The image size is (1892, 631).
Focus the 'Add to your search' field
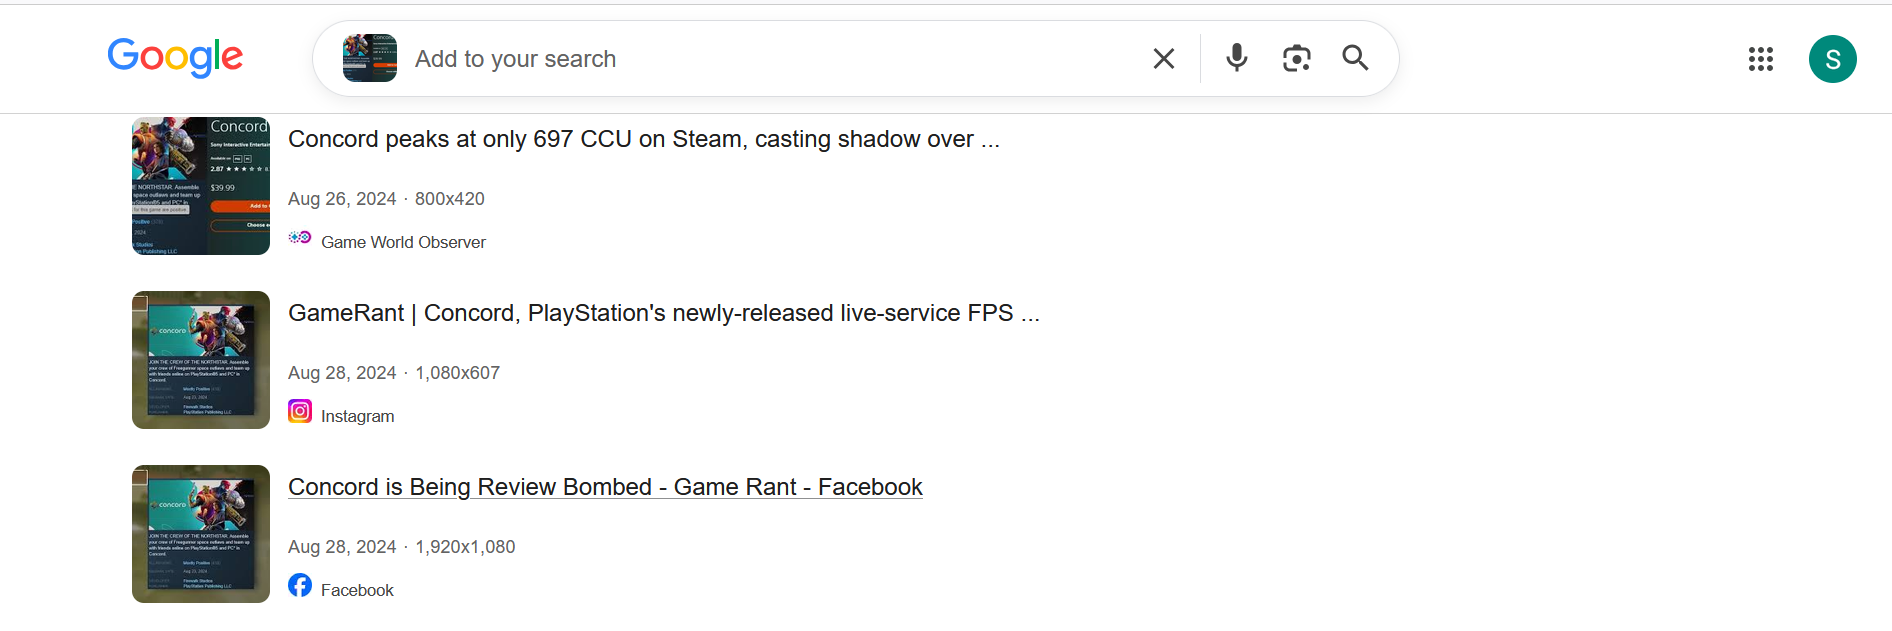770,59
